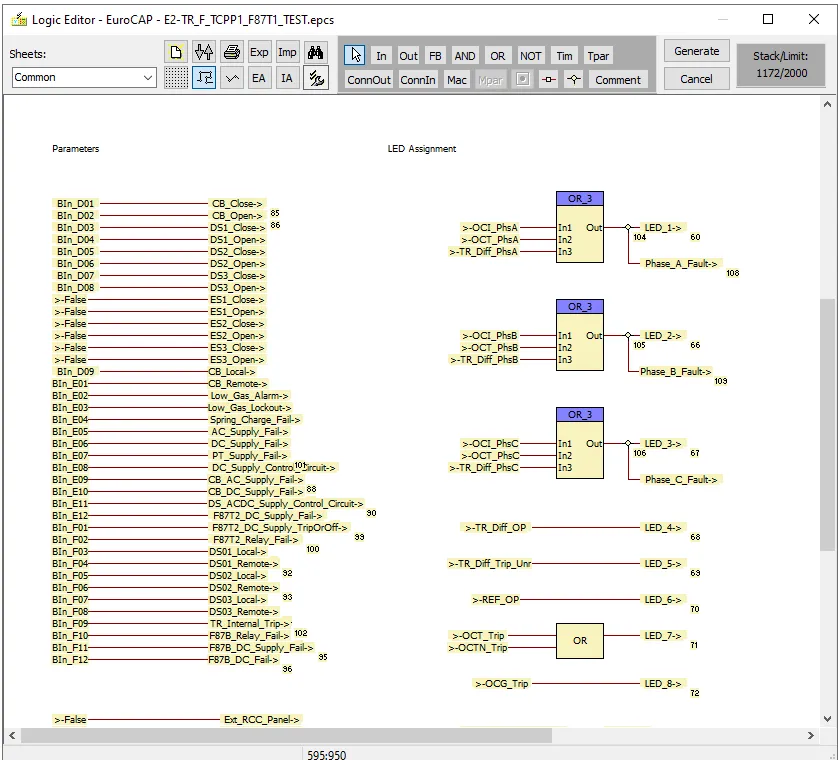Click the horizontal scrollbar left arrow

[12, 735]
